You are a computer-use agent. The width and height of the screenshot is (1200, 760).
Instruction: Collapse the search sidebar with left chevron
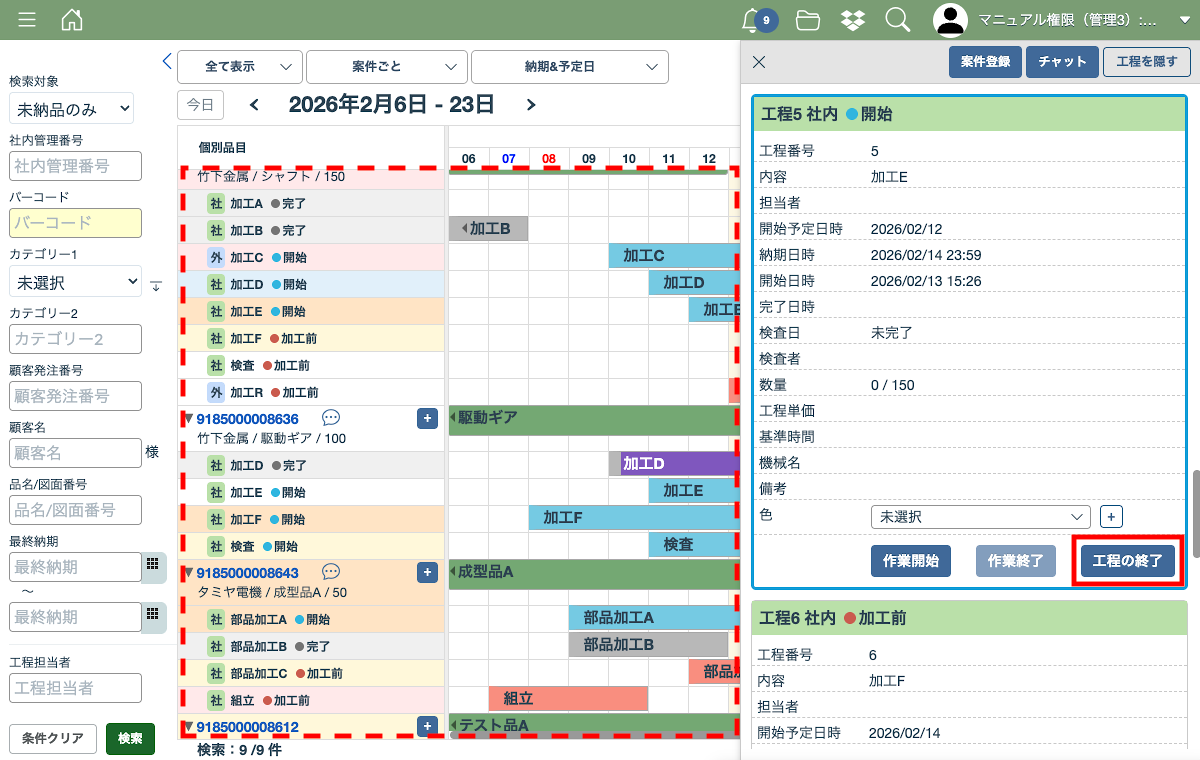pyautogui.click(x=167, y=62)
